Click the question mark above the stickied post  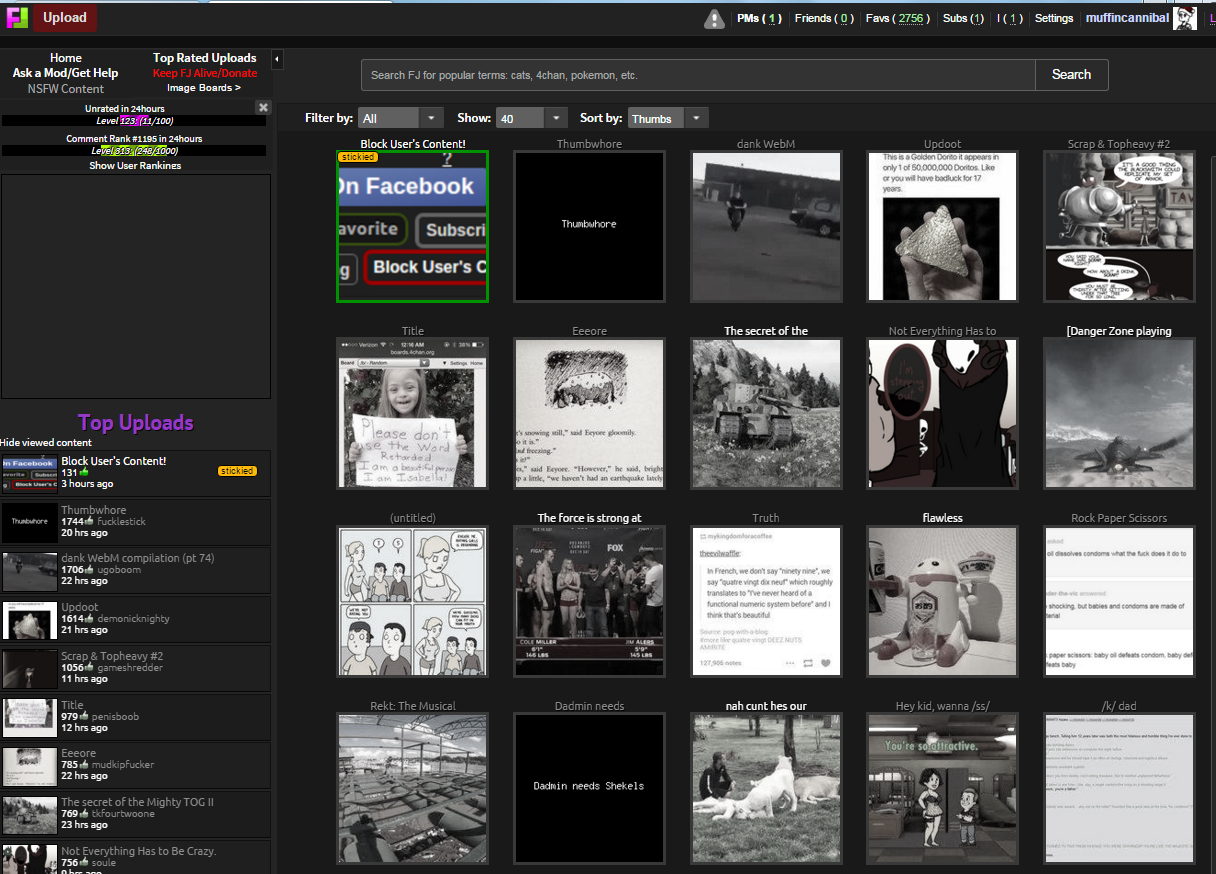448,159
